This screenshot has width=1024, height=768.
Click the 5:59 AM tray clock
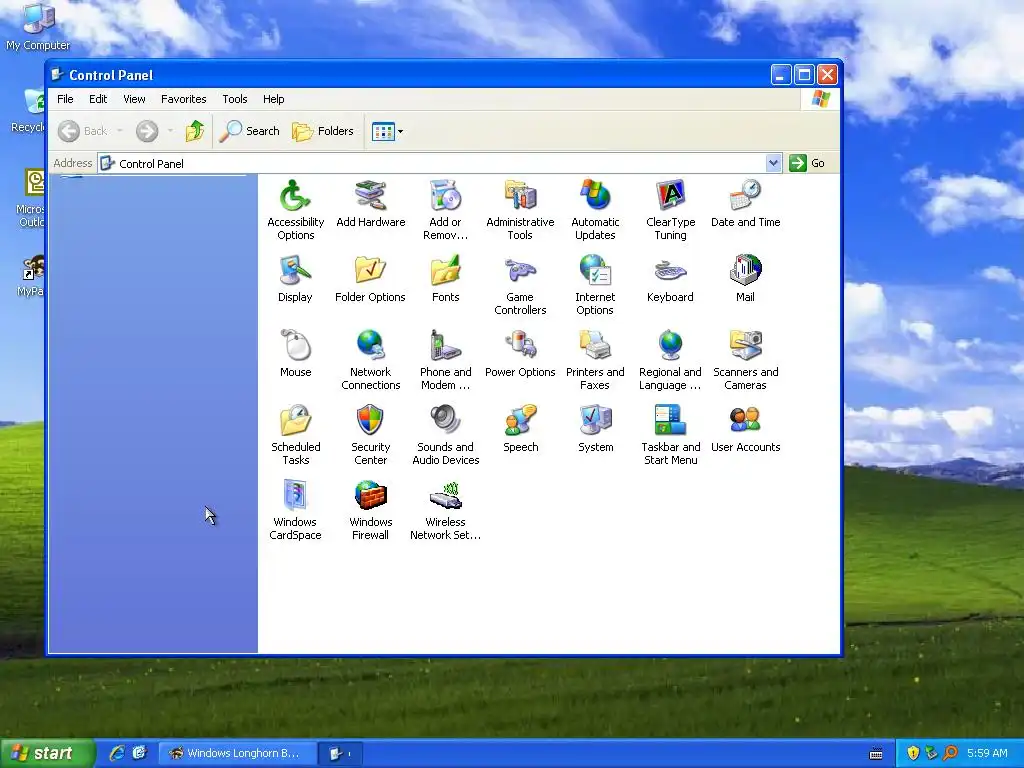click(x=987, y=753)
